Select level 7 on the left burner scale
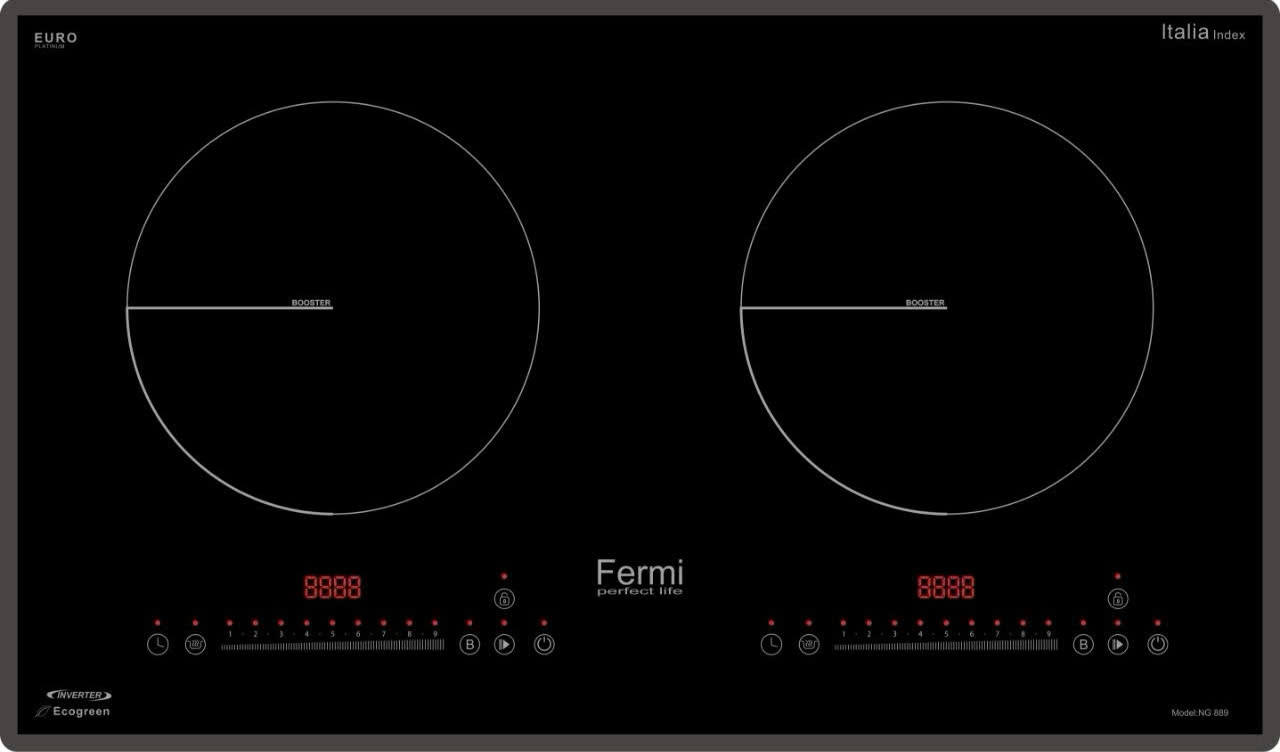The image size is (1280, 752). pyautogui.click(x=383, y=634)
